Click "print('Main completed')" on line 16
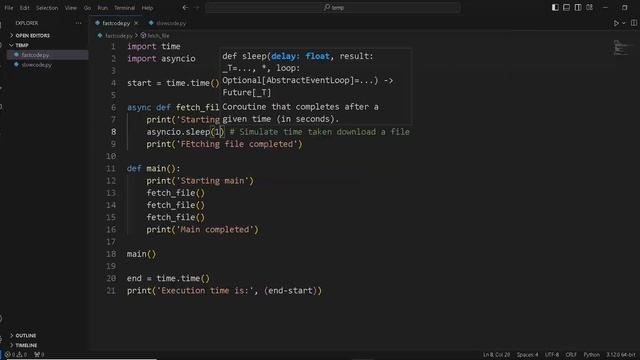Viewport: 640px width, 360px height. pyautogui.click(x=202, y=230)
